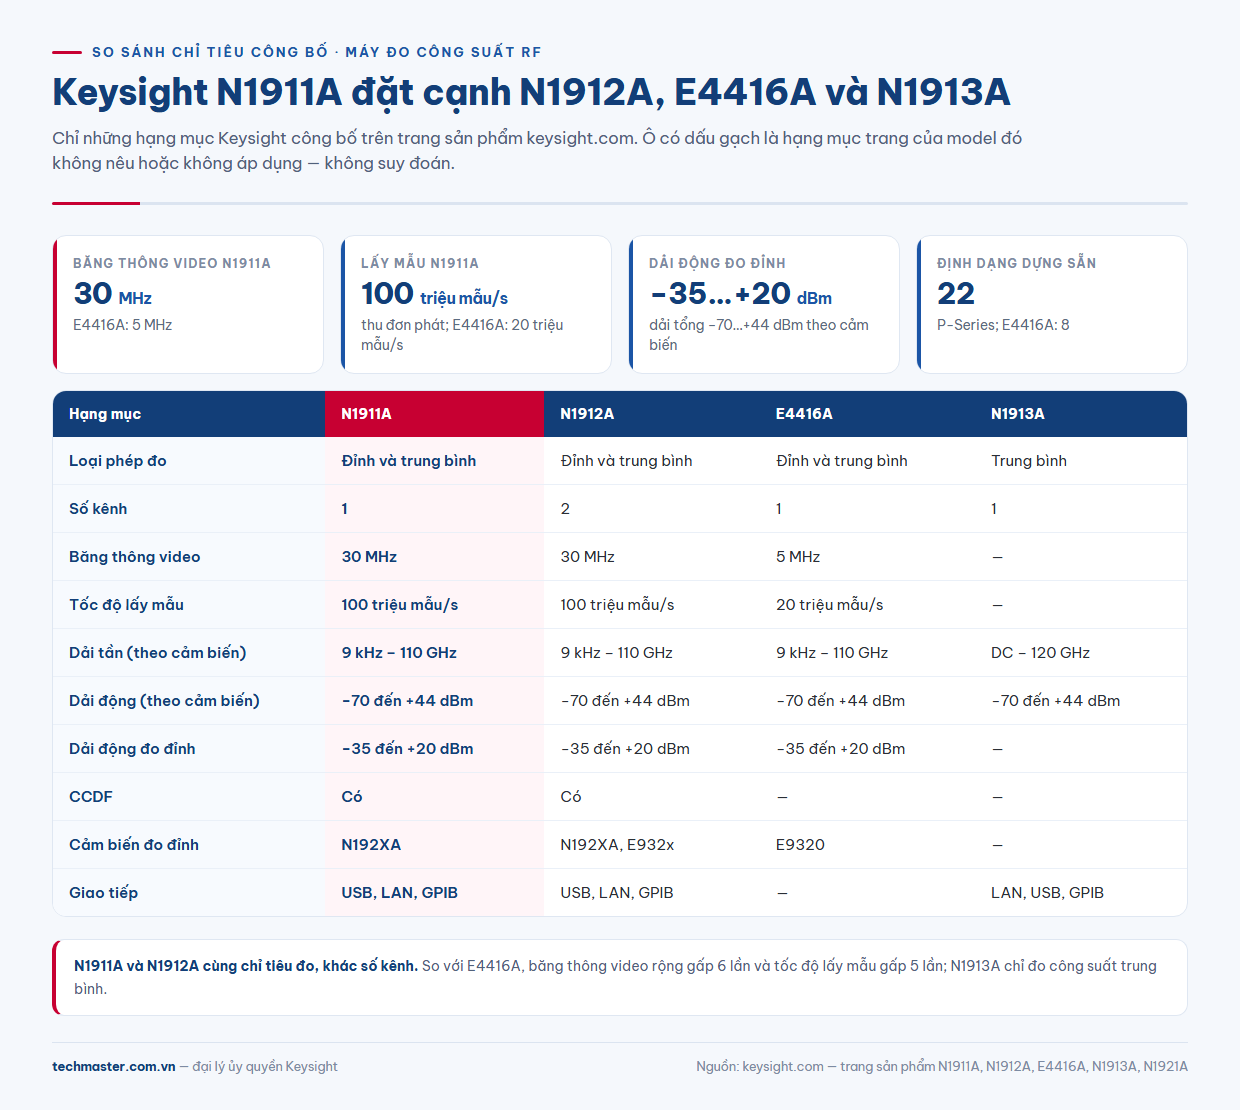The height and width of the screenshot is (1110, 1240).
Task: Click the '22' card value
Action: (956, 294)
